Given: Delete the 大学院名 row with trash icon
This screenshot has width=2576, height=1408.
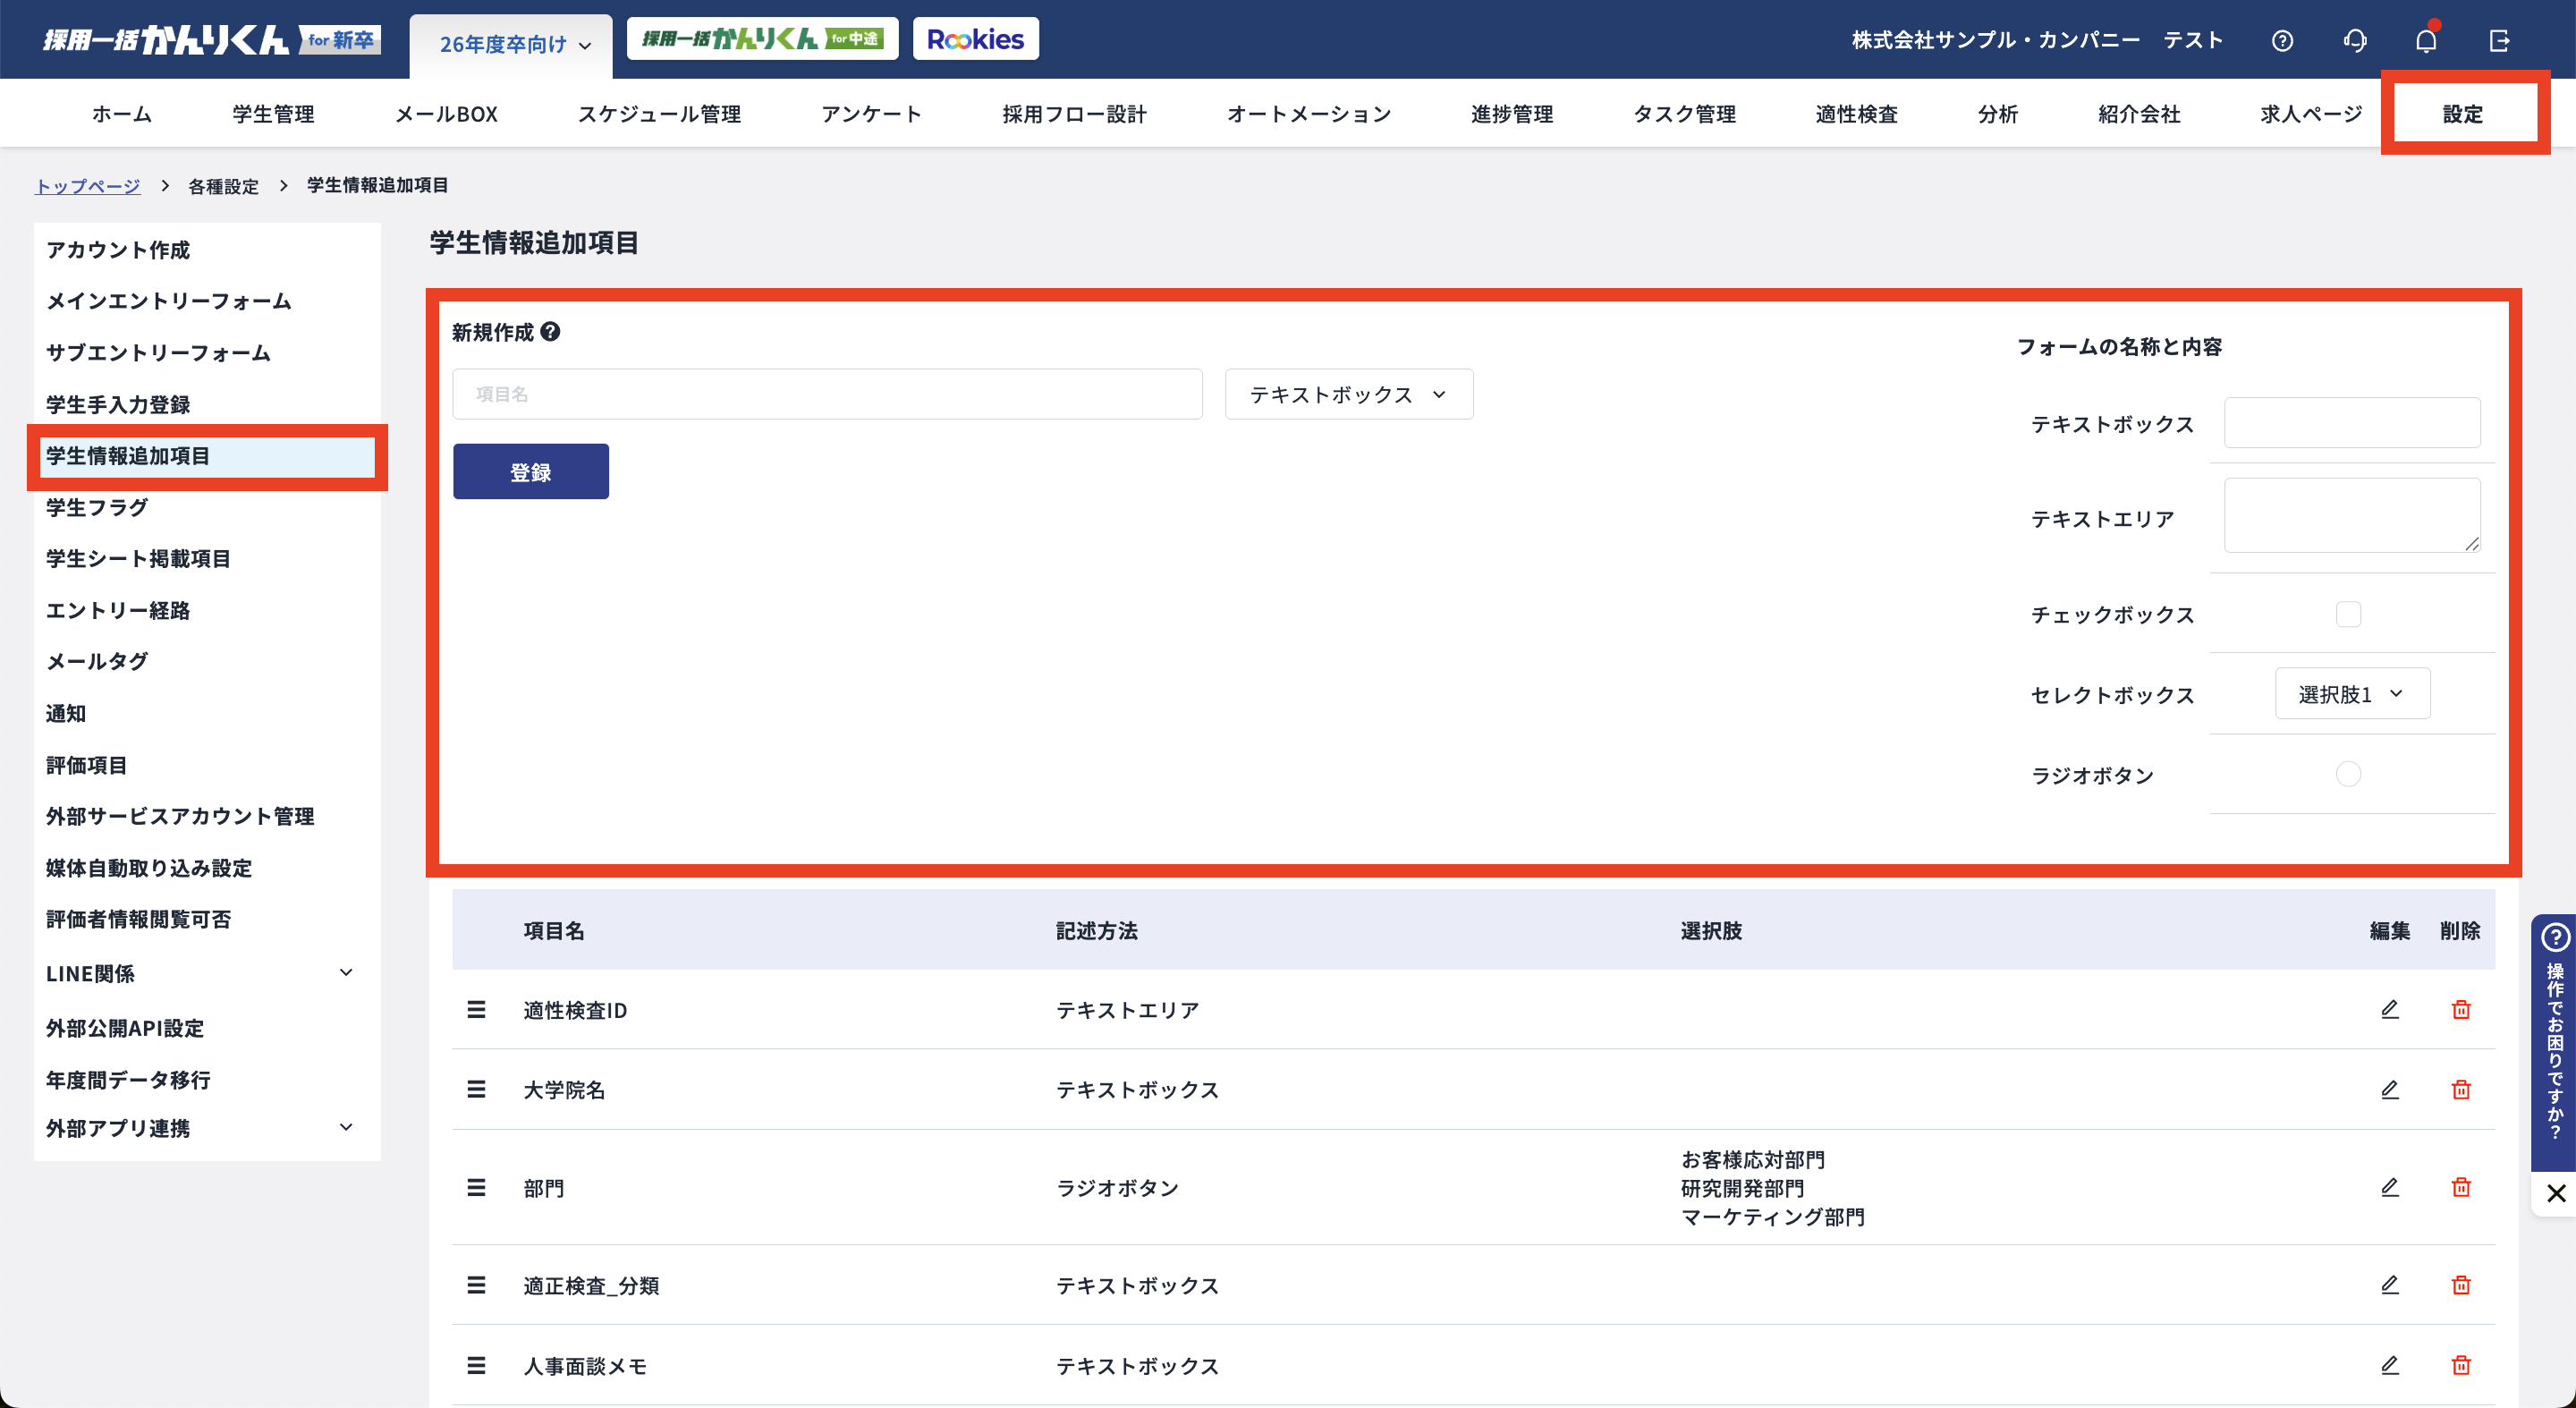Looking at the screenshot, I should click(2461, 1089).
